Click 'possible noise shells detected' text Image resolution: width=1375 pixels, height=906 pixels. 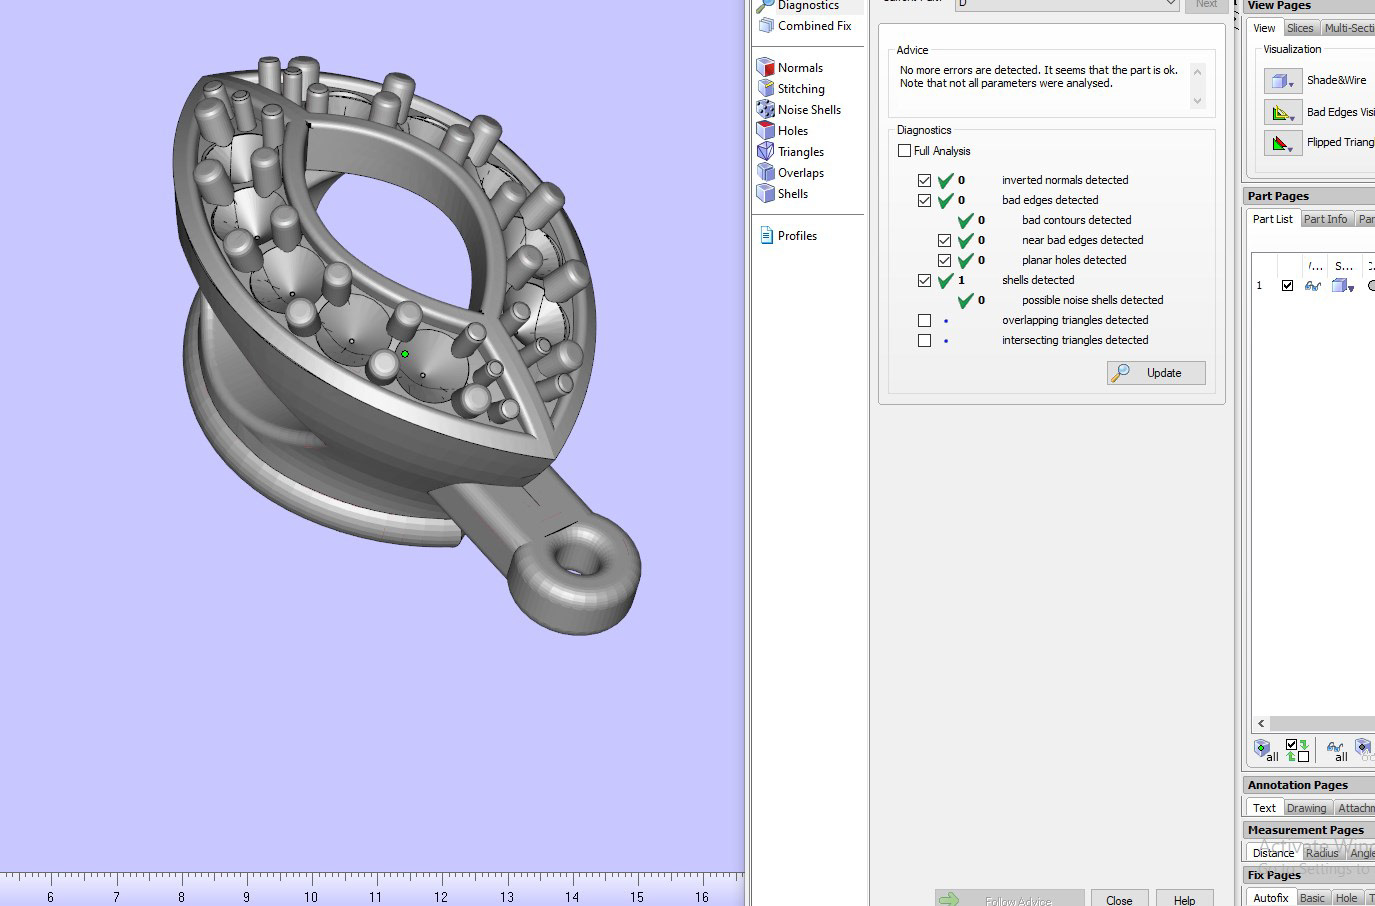(1092, 301)
